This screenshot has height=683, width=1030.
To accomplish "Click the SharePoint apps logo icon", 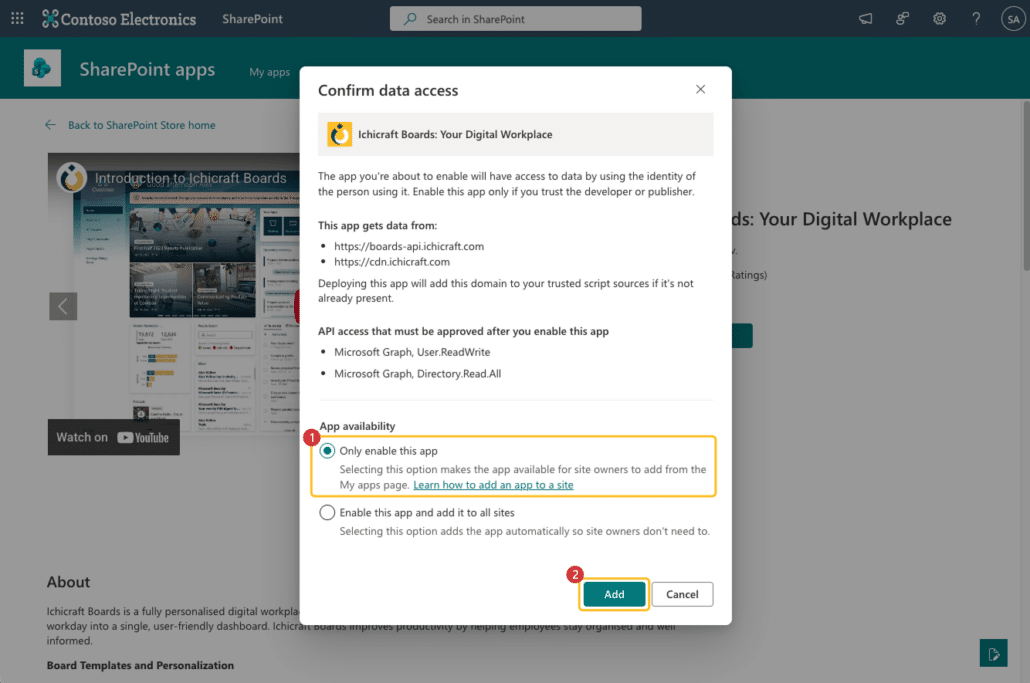I will 43,69.
